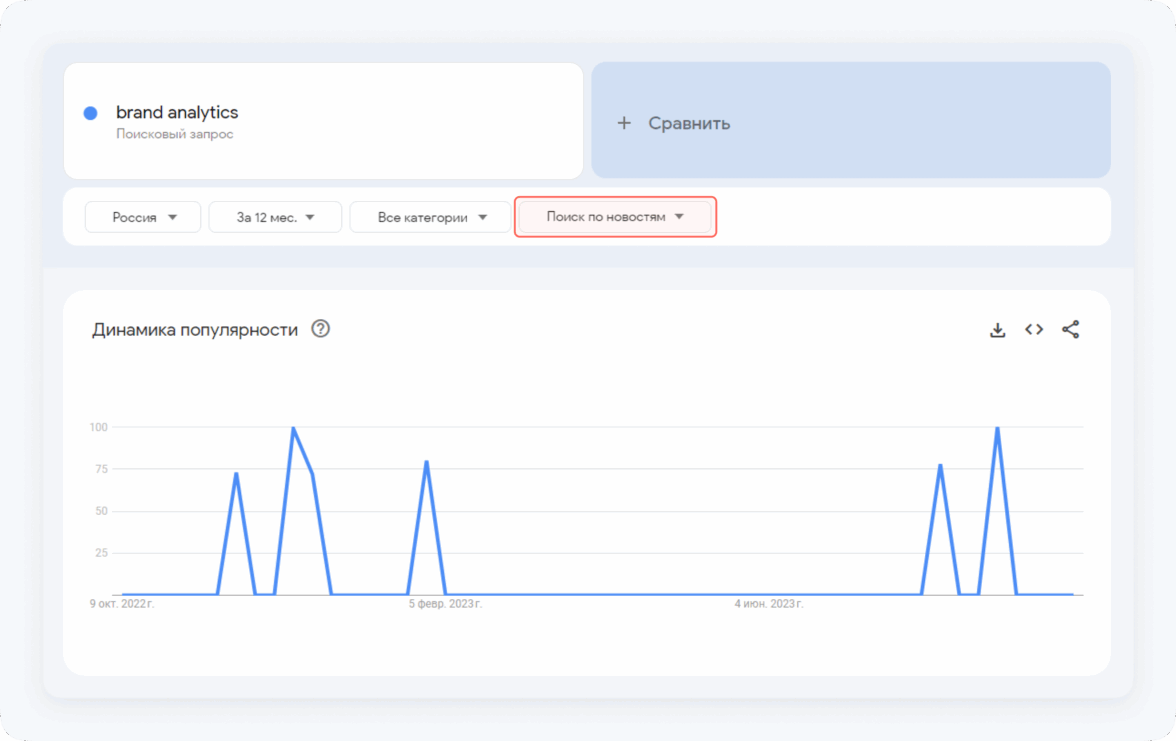Image resolution: width=1176 pixels, height=741 pixels.
Task: Open the Все категории dropdown
Action: (x=430, y=217)
